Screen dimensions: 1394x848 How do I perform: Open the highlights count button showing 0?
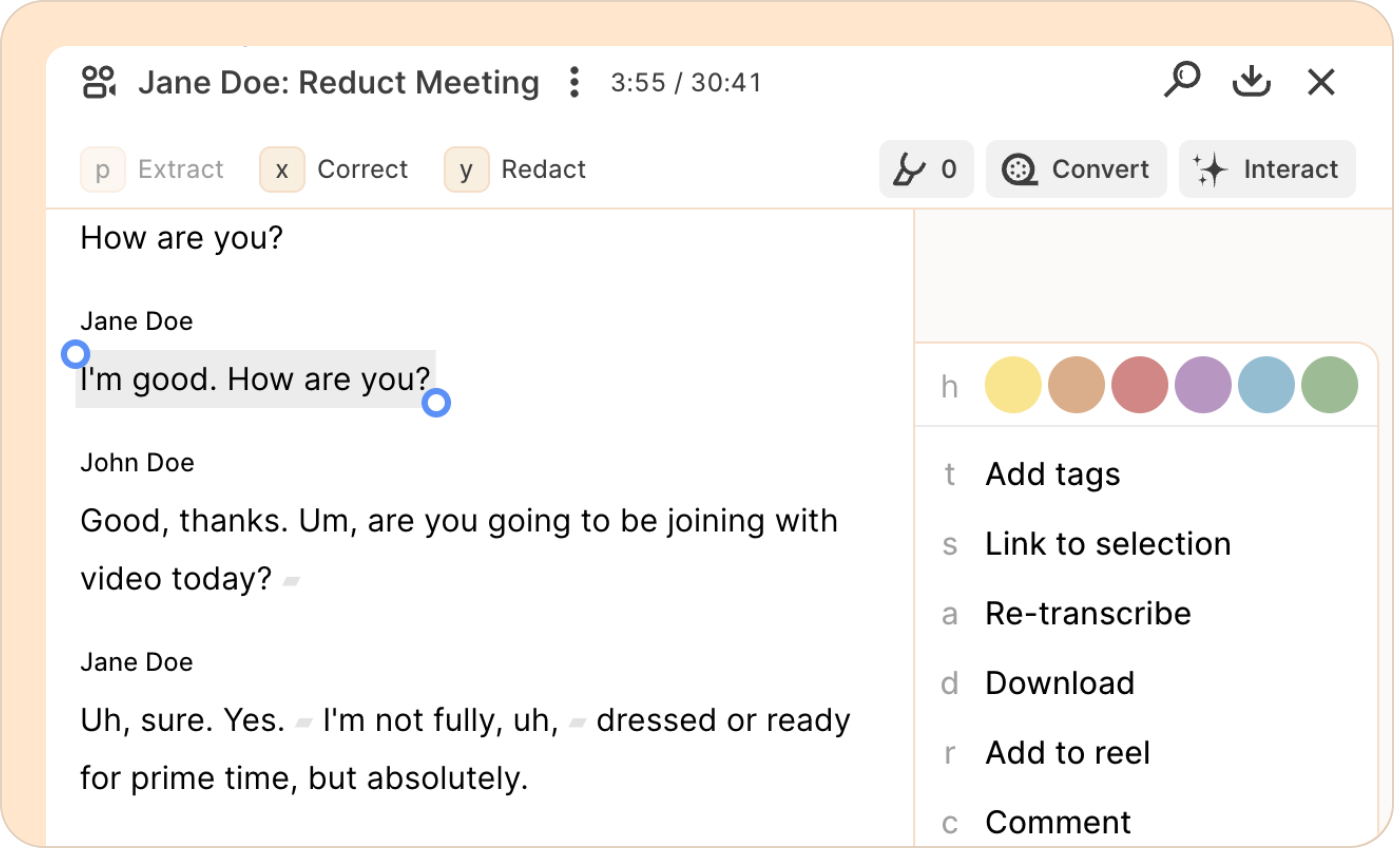coord(926,169)
